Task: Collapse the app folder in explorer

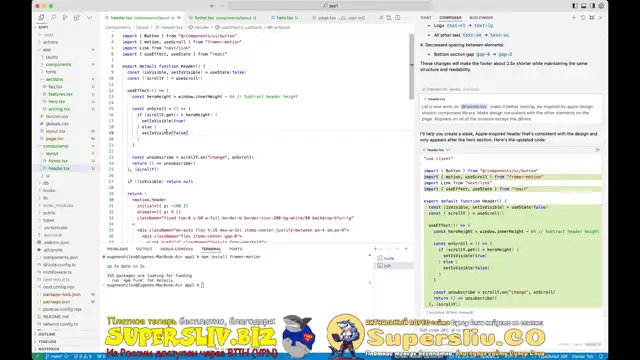Action: coord(47,49)
